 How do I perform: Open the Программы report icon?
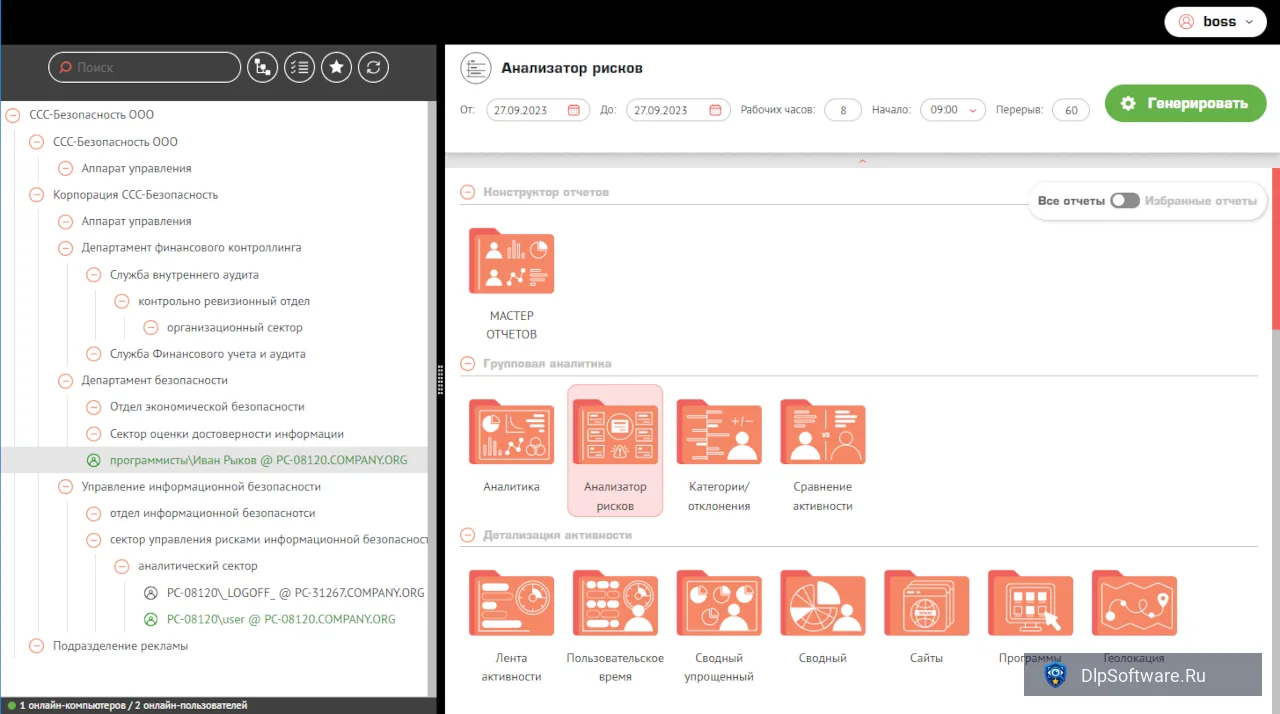[x=1031, y=603]
